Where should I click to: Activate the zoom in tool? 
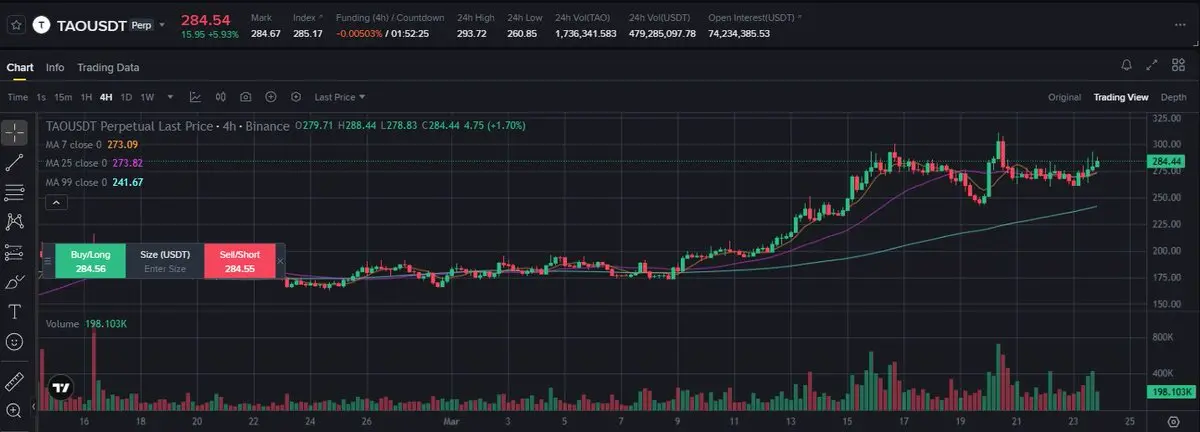coord(14,410)
